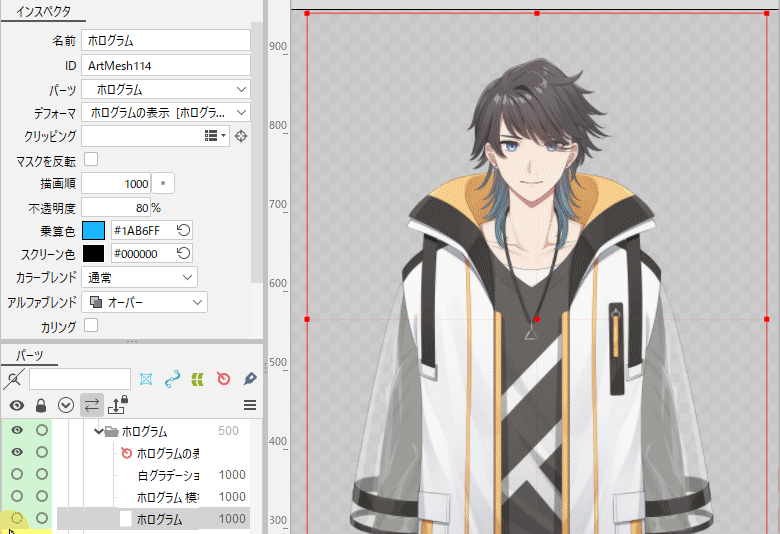The height and width of the screenshot is (534, 780).
Task: Collapse the ホログラム folder in parts tree
Action: point(99,432)
